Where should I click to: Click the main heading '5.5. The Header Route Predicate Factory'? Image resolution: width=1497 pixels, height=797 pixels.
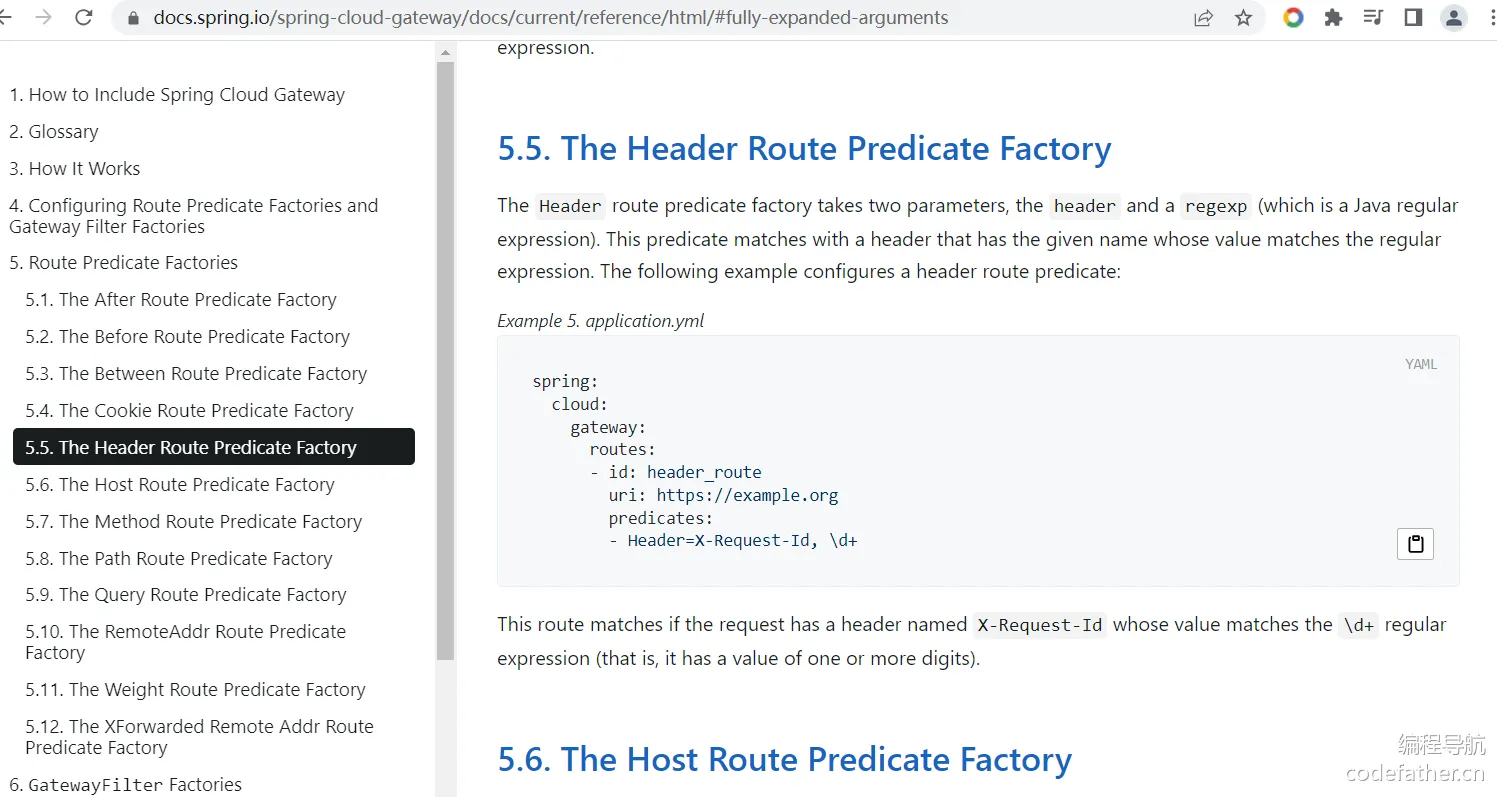805,149
